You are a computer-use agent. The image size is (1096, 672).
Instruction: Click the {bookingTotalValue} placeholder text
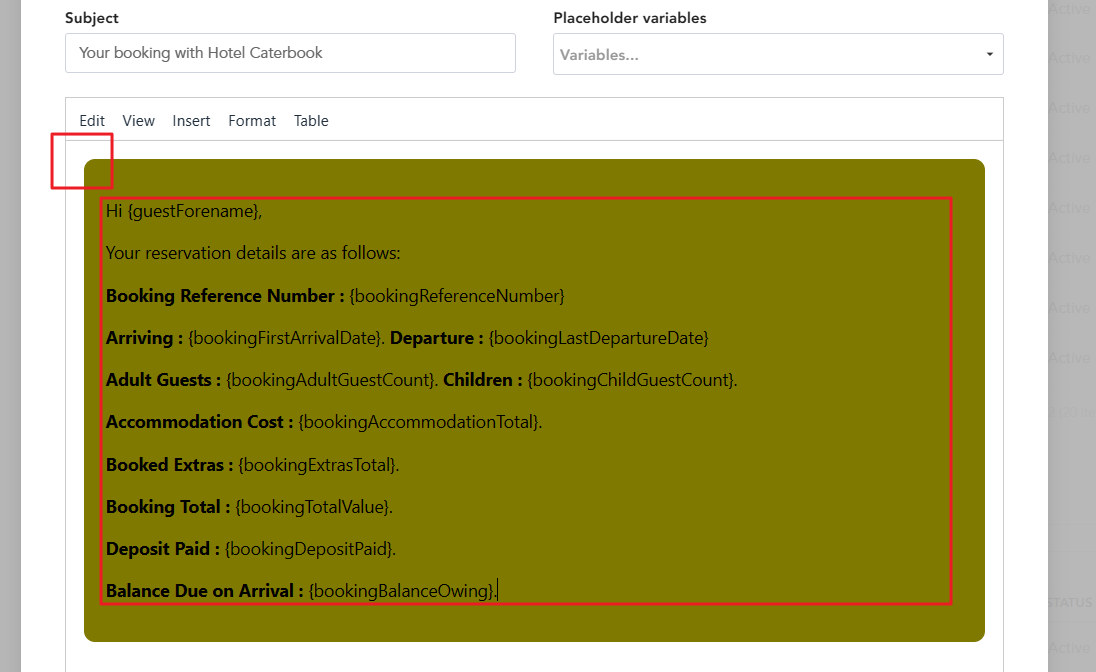[x=312, y=507]
